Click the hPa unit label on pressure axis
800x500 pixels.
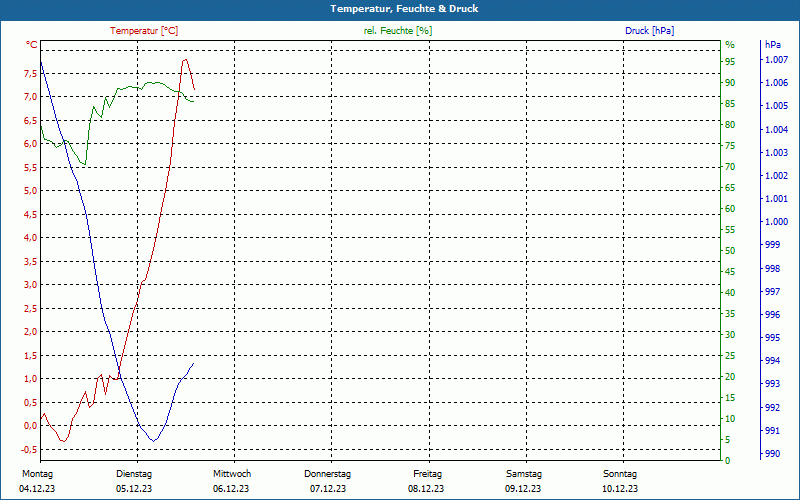(x=773, y=45)
